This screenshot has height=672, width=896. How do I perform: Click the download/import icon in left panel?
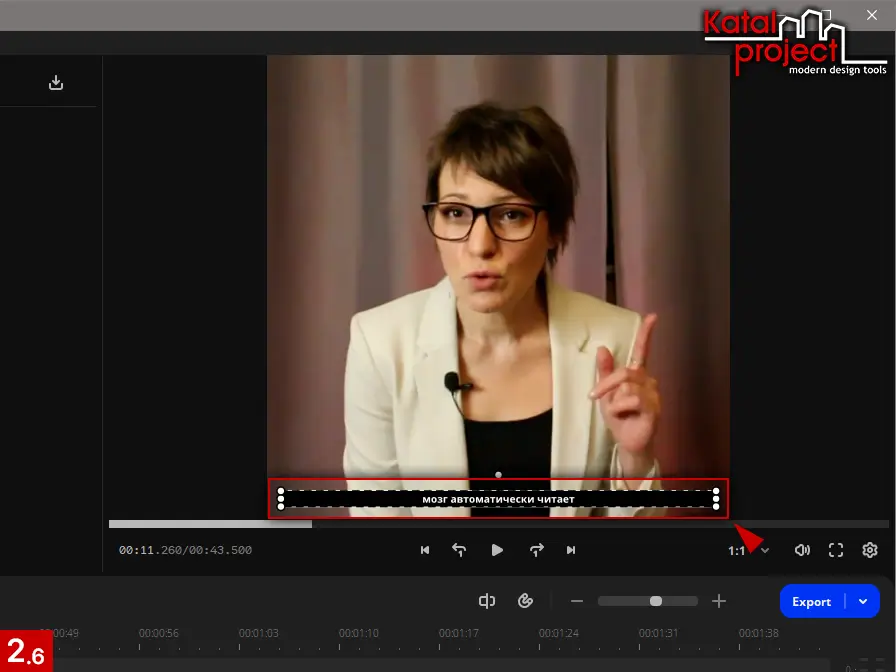coord(56,83)
